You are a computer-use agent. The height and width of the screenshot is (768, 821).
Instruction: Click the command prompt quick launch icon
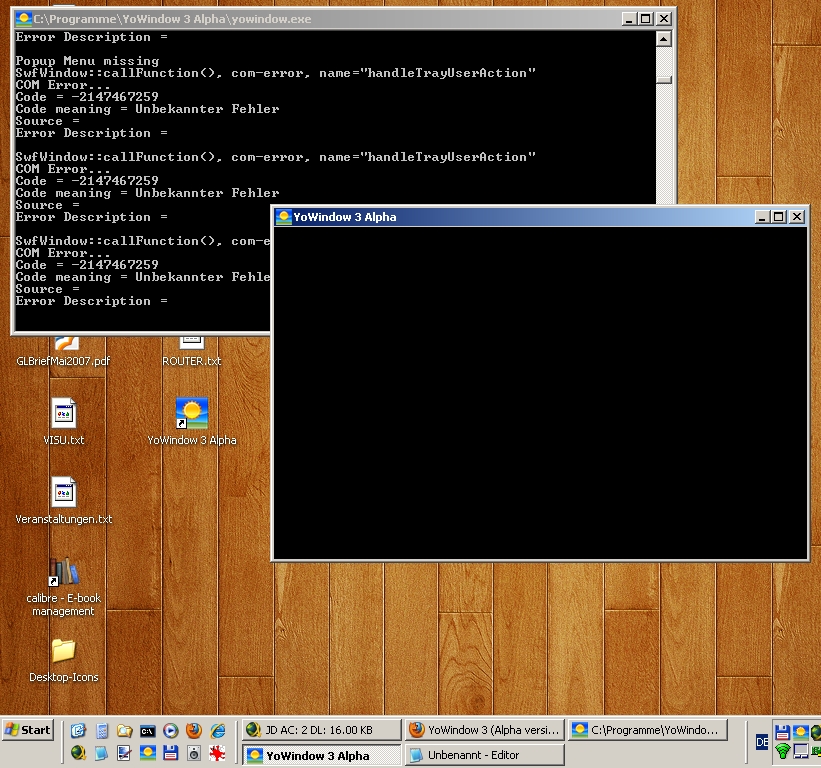(x=147, y=731)
